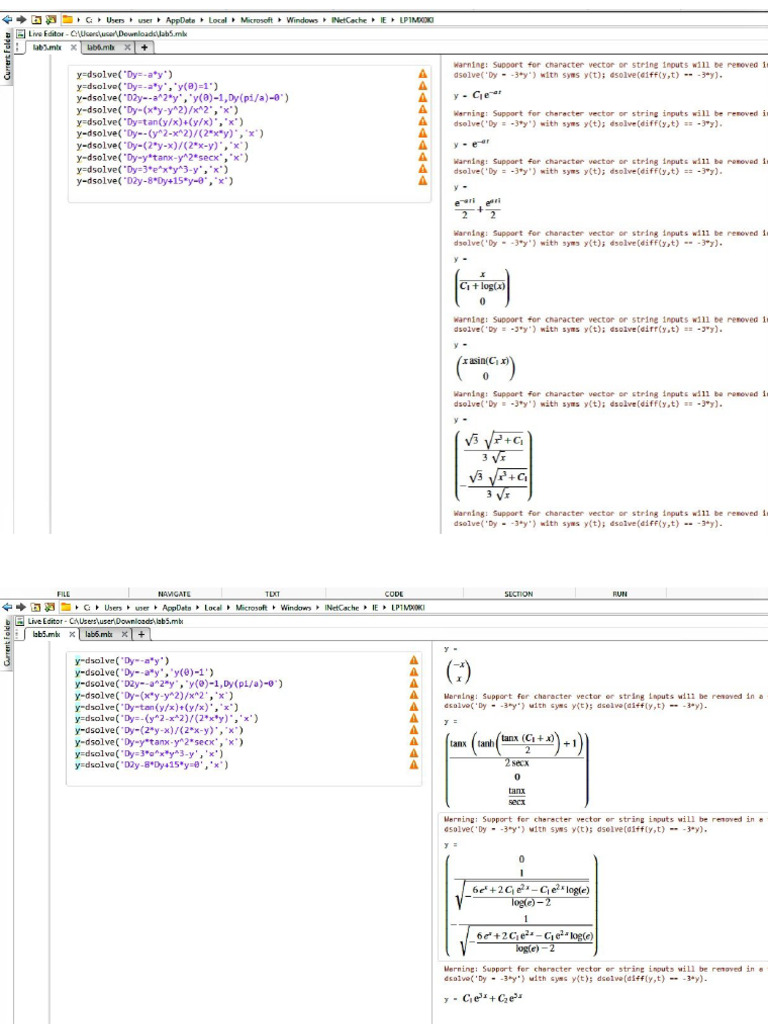Switch to lab6.mlx tab in lower window
The height and width of the screenshot is (1024, 768).
[99, 634]
